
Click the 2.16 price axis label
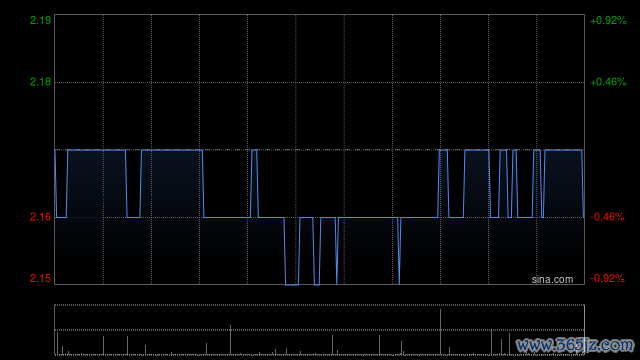(x=40, y=217)
